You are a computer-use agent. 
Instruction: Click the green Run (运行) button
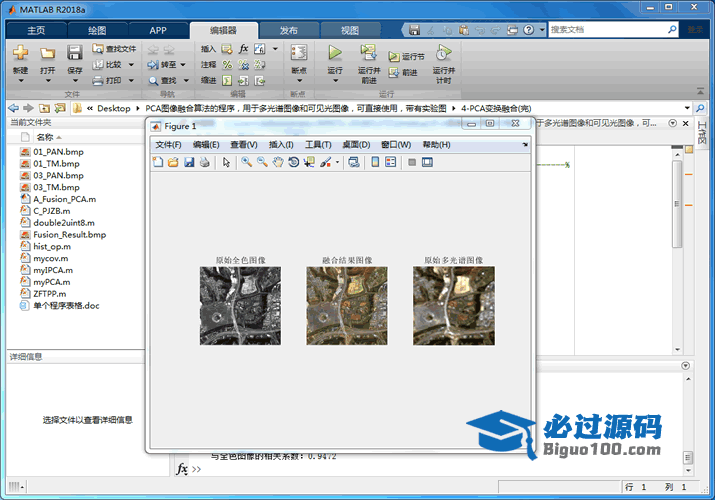(335, 53)
